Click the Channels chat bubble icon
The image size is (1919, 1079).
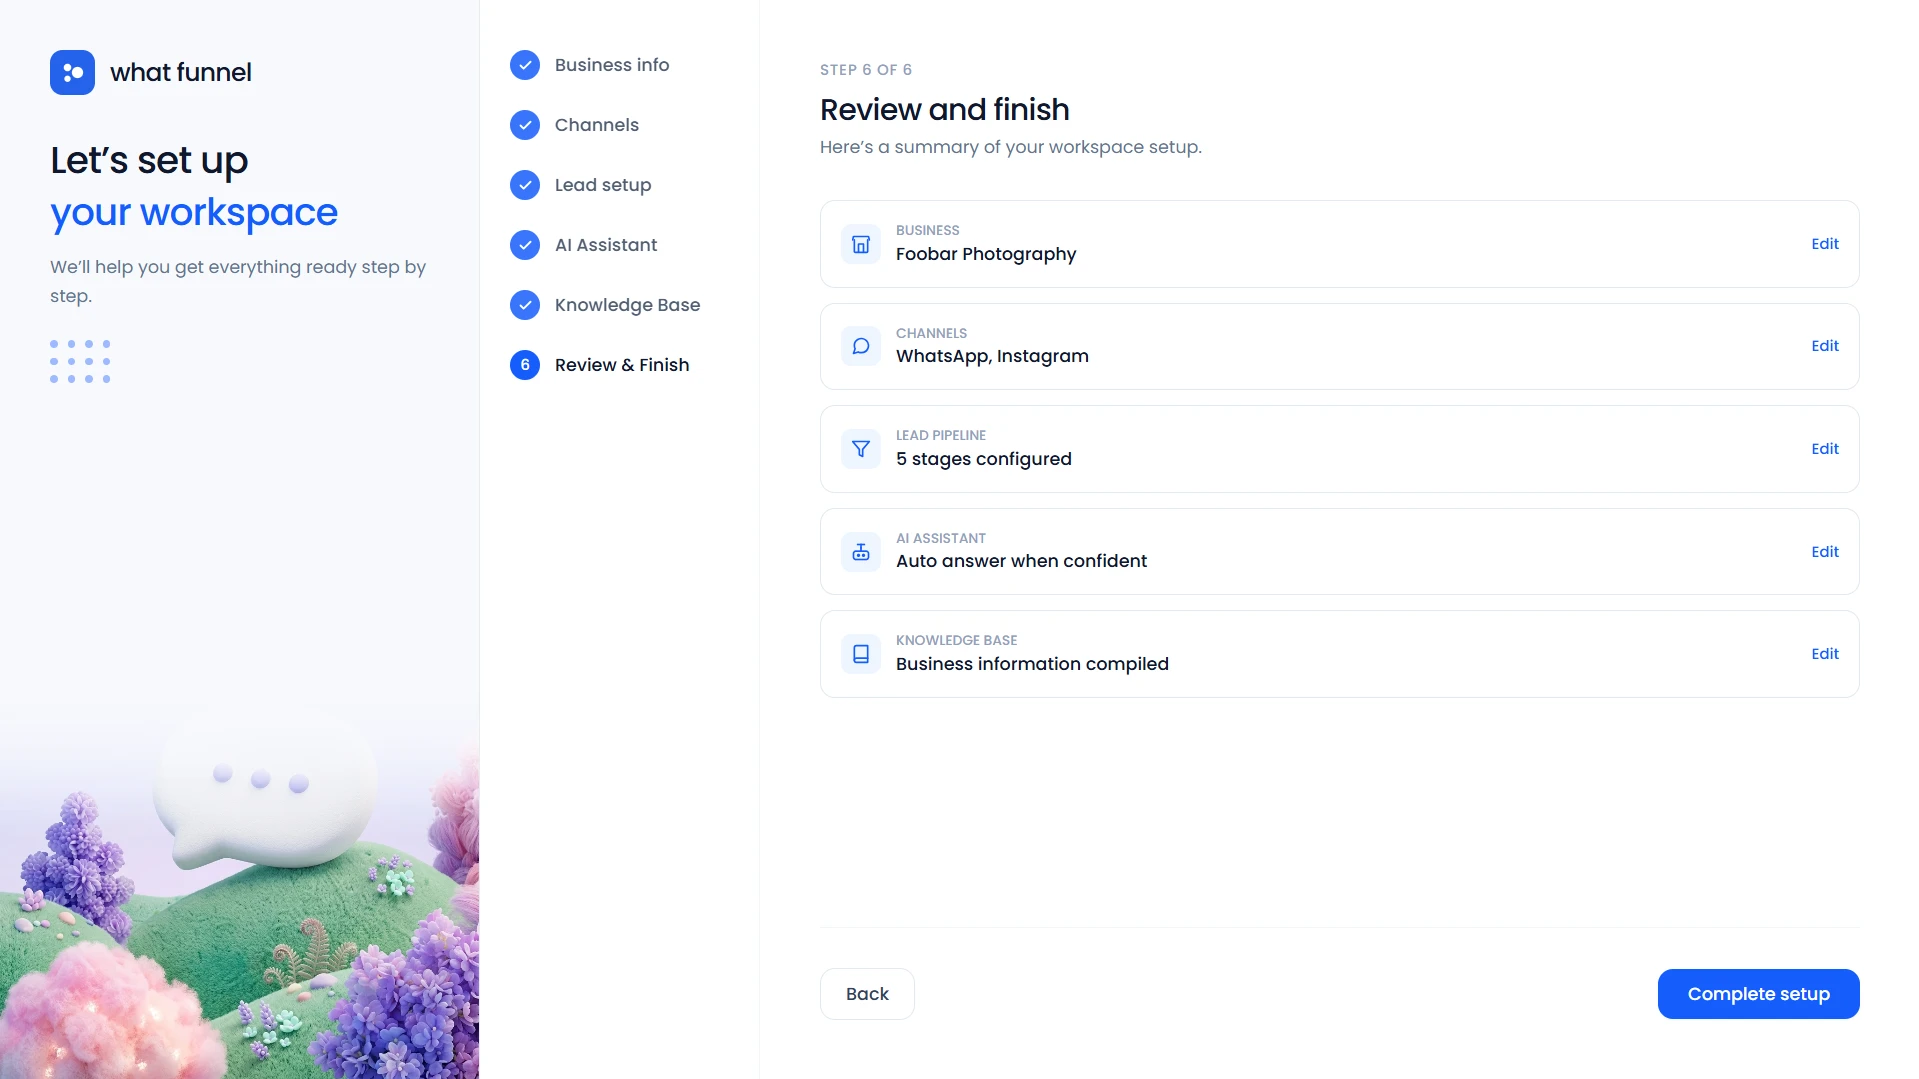[861, 346]
